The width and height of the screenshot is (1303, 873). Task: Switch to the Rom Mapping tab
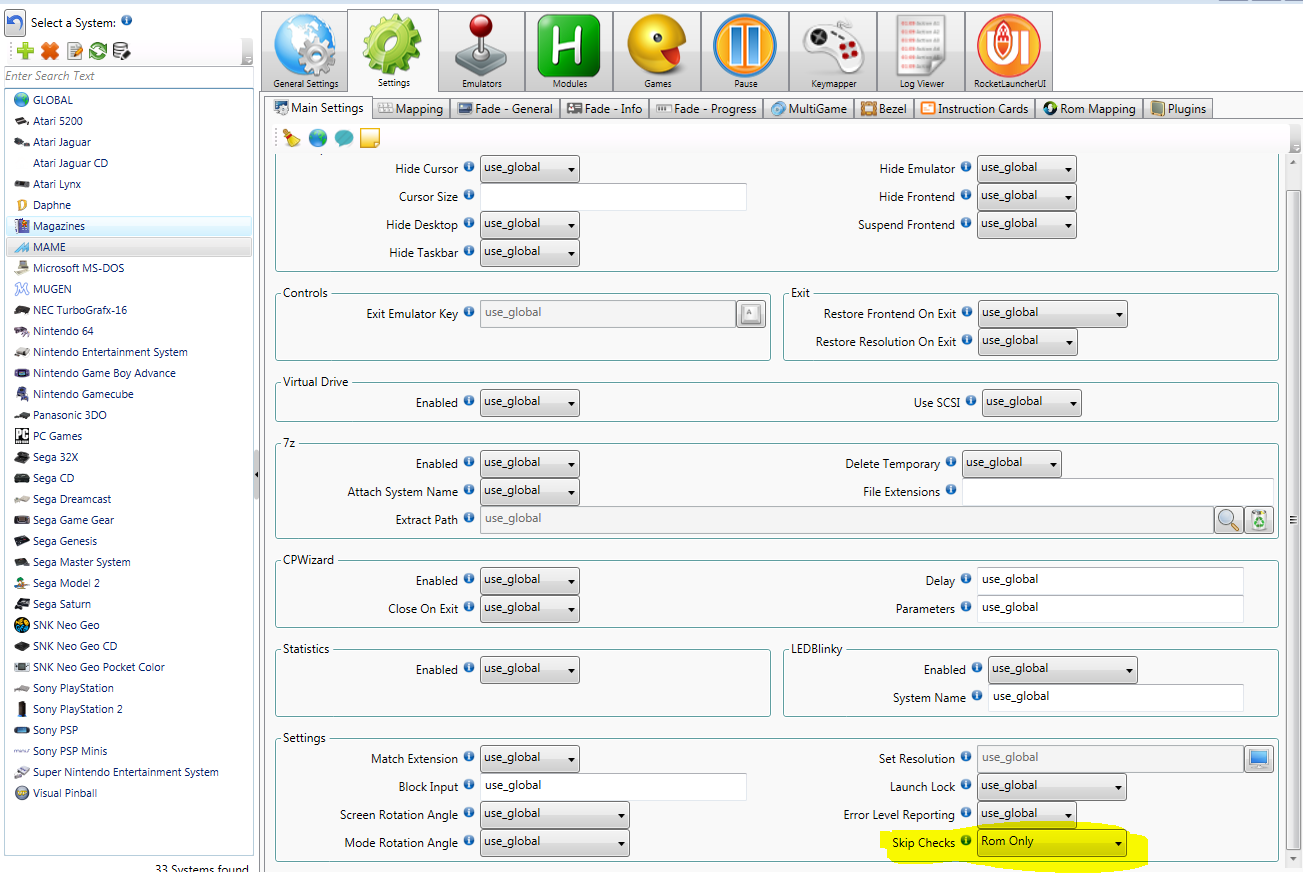1089,109
